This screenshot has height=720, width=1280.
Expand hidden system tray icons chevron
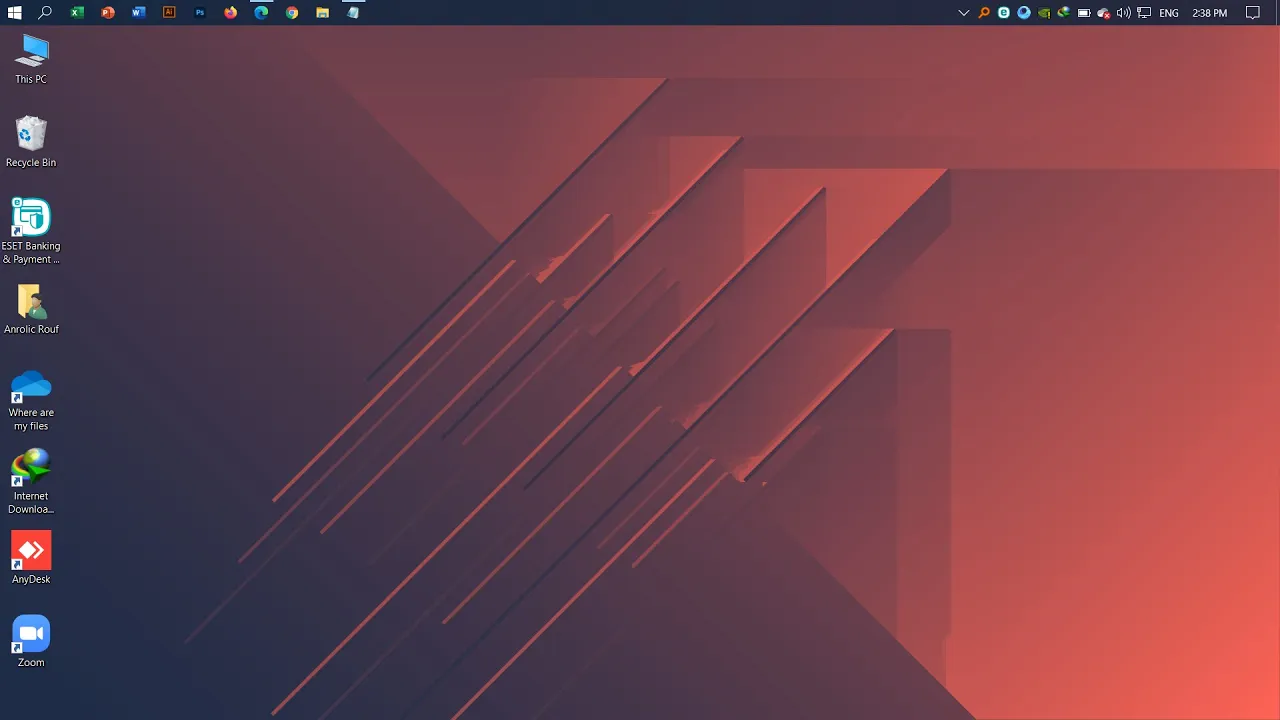(x=964, y=13)
